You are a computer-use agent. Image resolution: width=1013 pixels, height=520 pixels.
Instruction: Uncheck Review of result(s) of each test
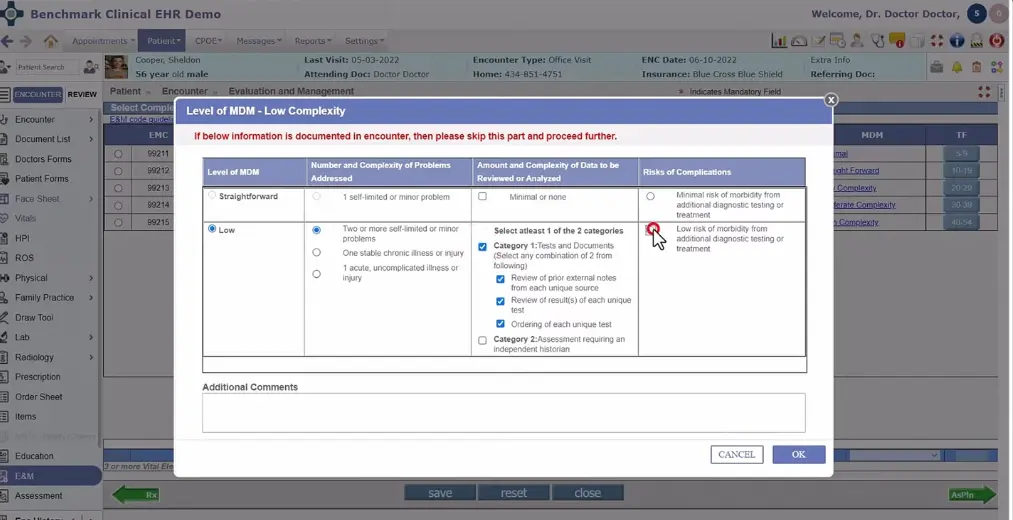501,301
